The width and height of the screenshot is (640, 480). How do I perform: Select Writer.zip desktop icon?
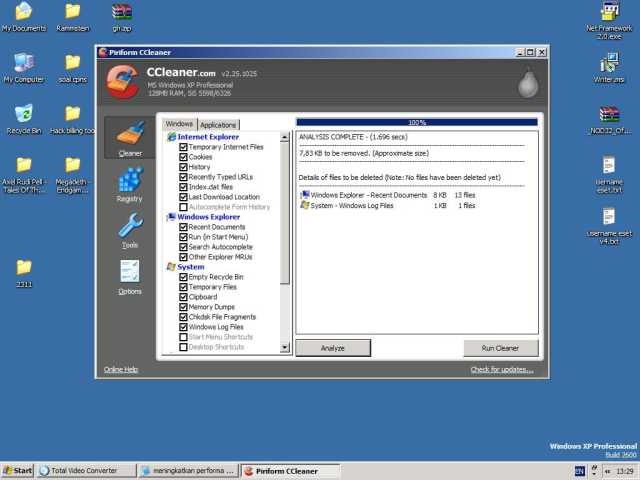(609, 68)
